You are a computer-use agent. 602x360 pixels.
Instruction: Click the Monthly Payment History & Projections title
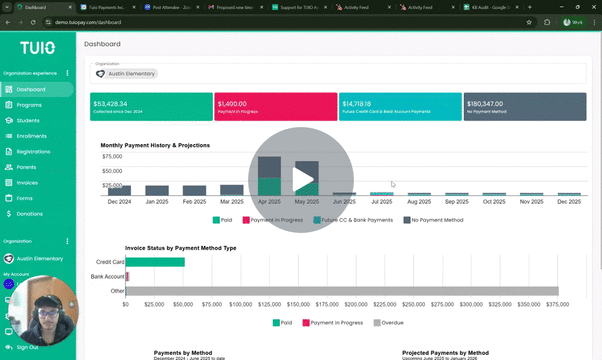[155, 145]
